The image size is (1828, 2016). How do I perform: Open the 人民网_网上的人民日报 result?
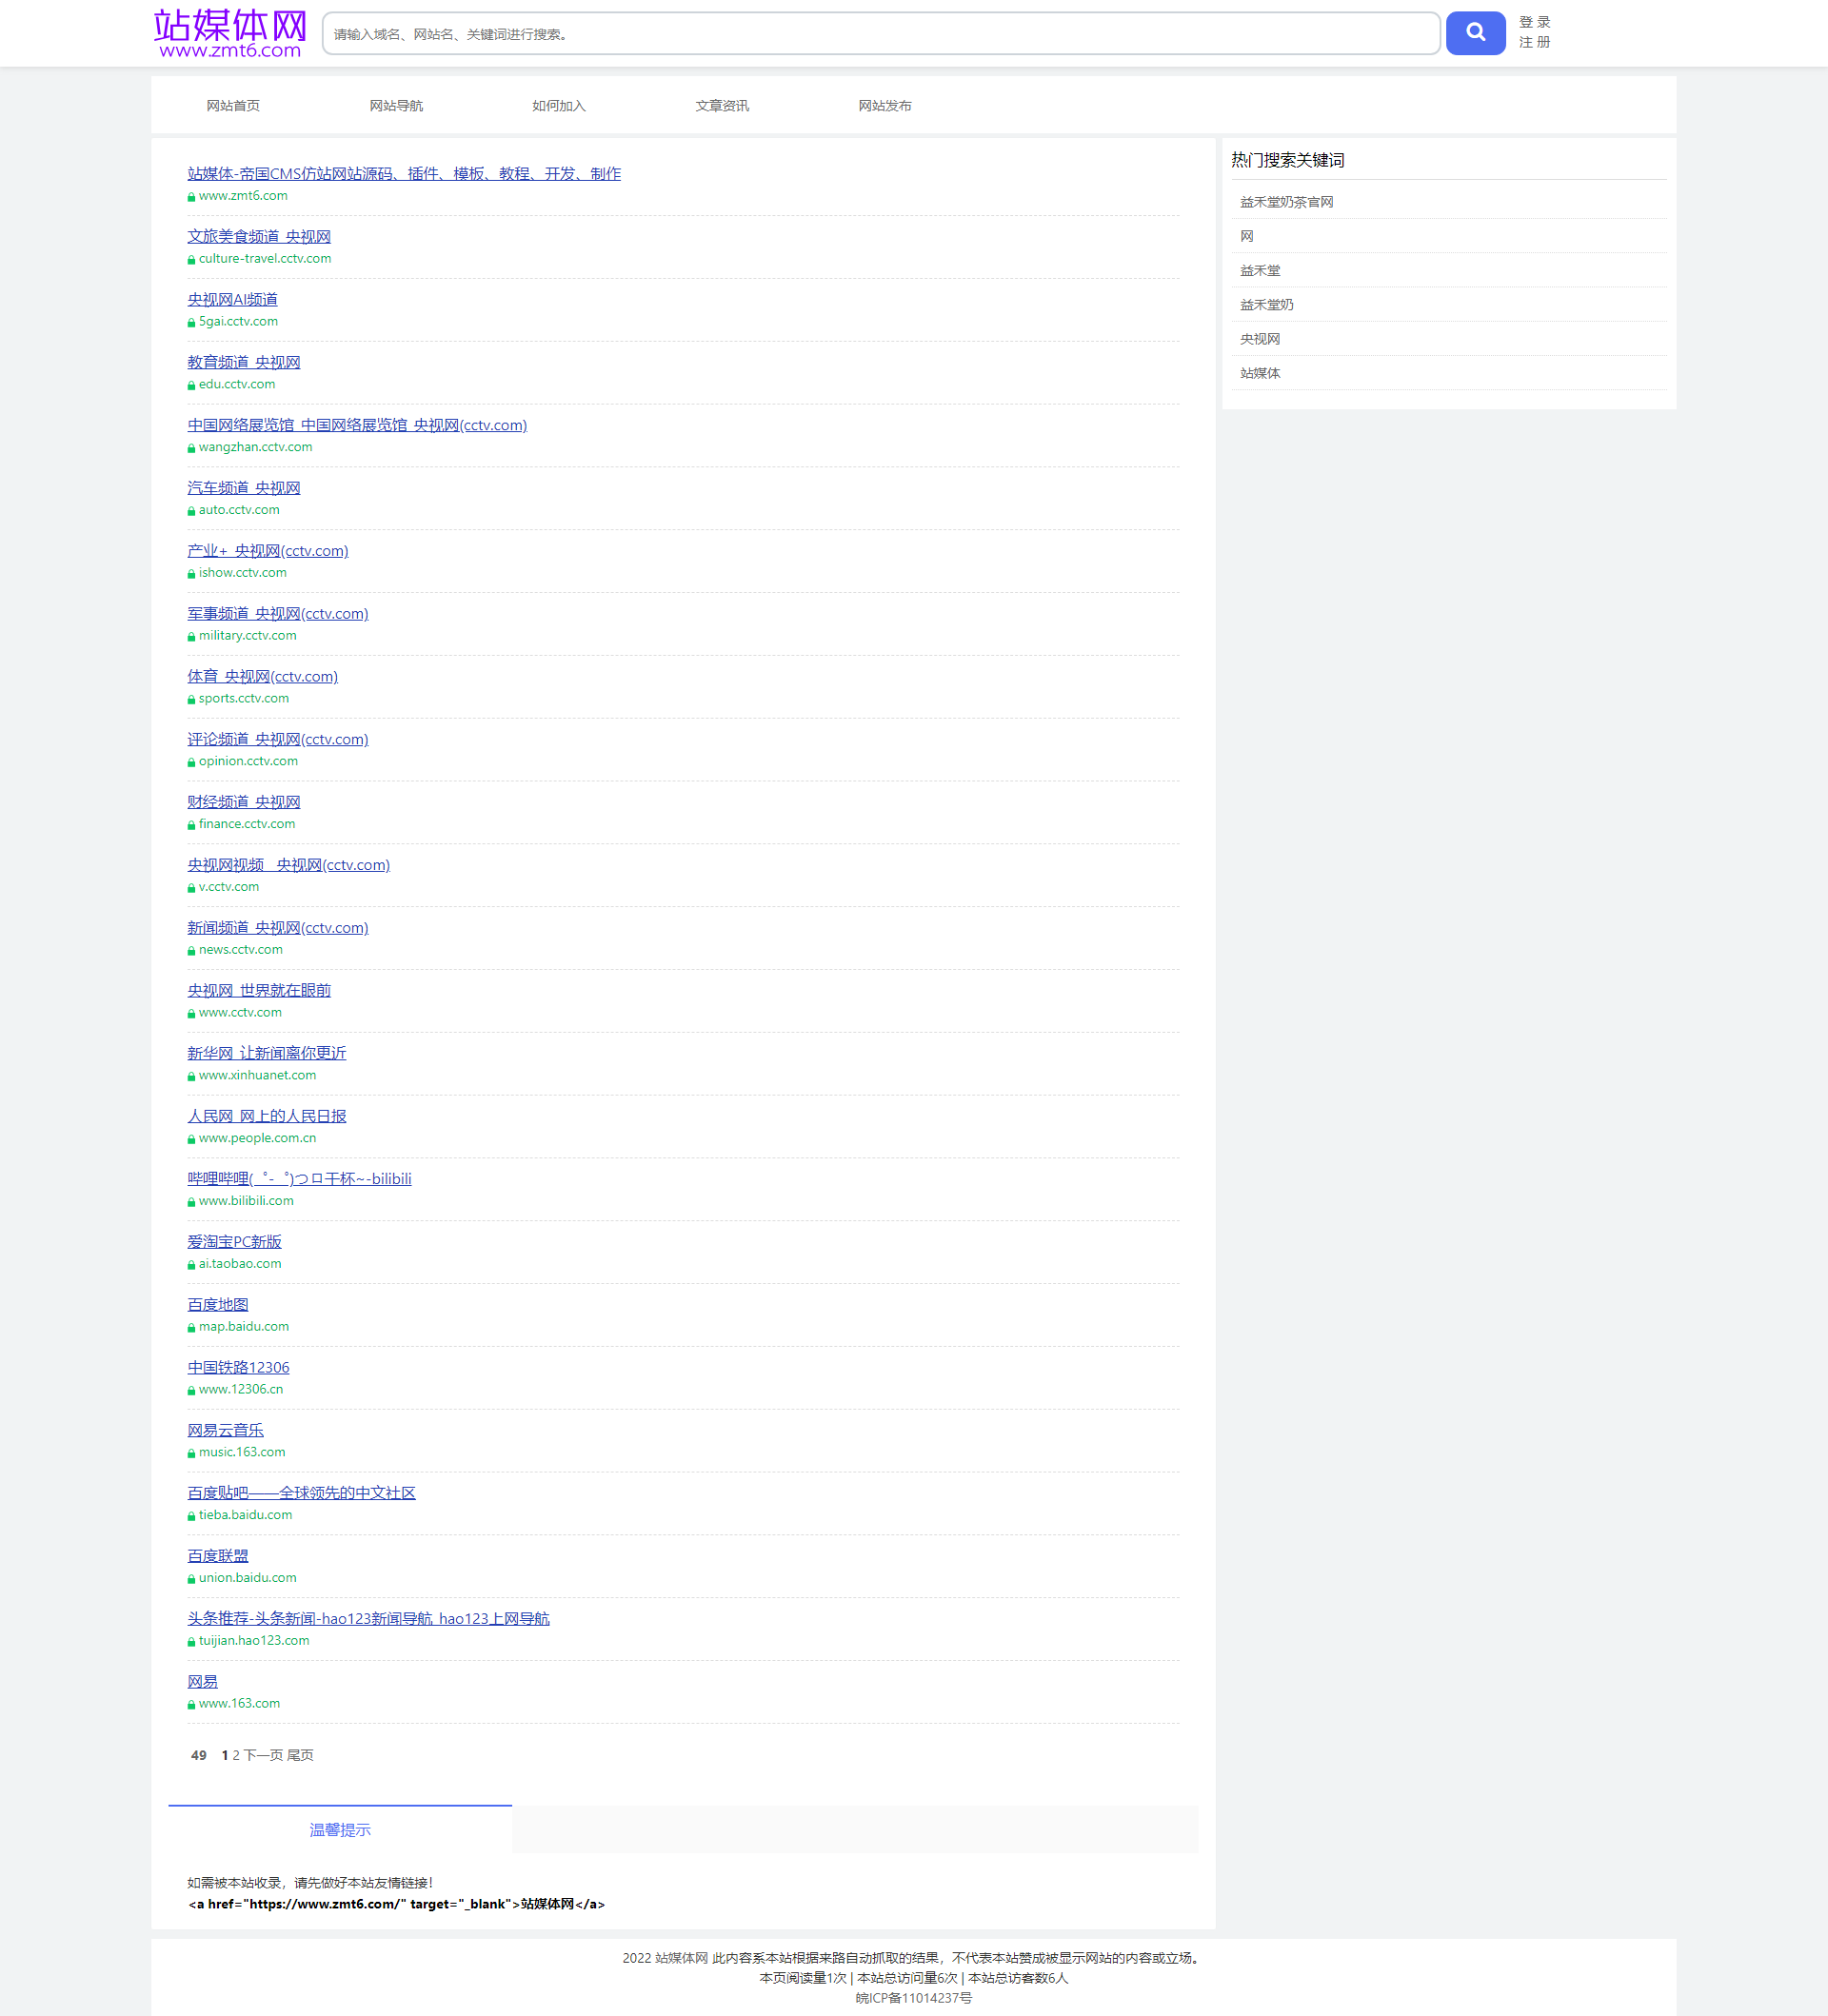267,1117
